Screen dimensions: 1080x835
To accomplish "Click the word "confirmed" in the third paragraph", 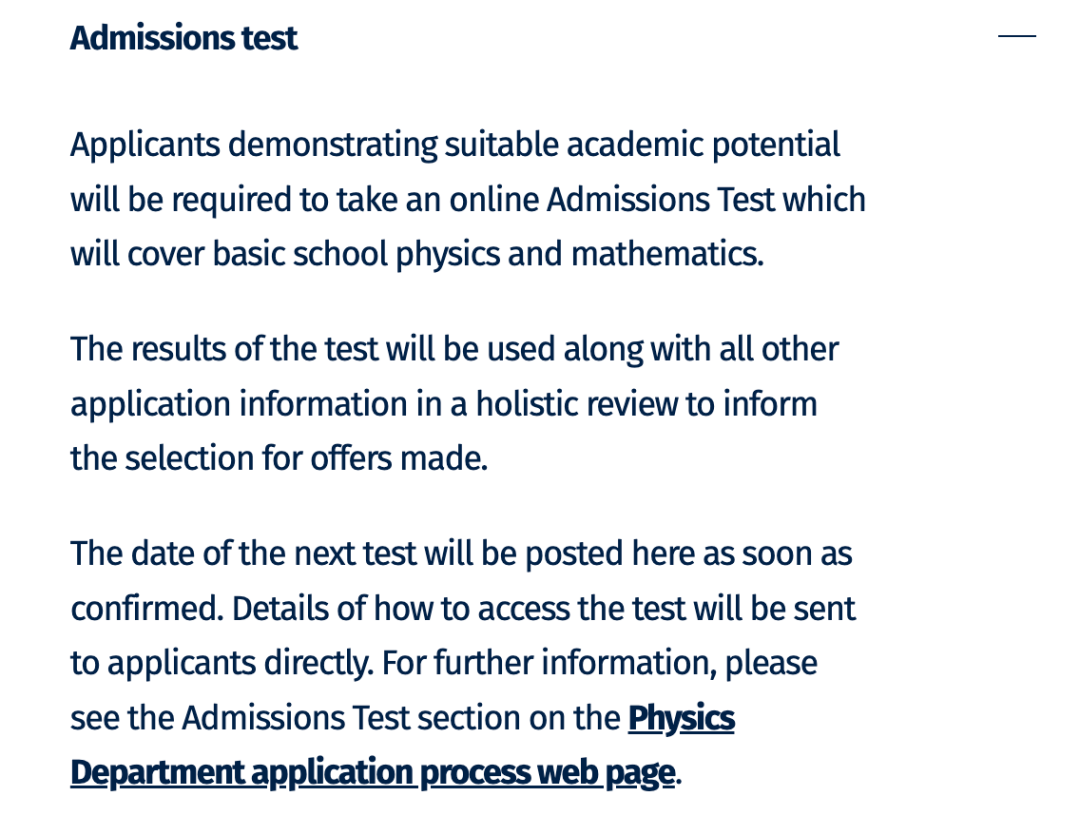I will pyautogui.click(x=144, y=609).
